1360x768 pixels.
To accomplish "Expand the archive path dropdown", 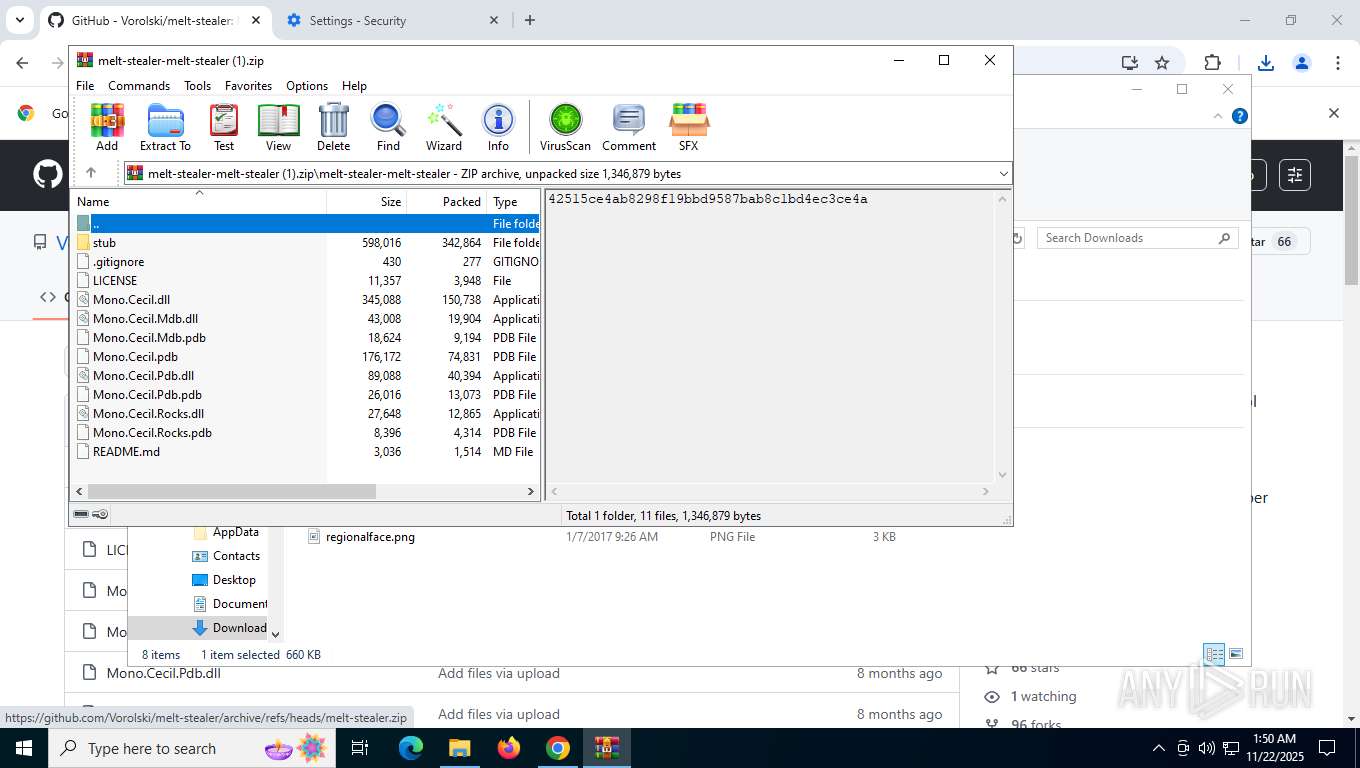I will 1003,174.
